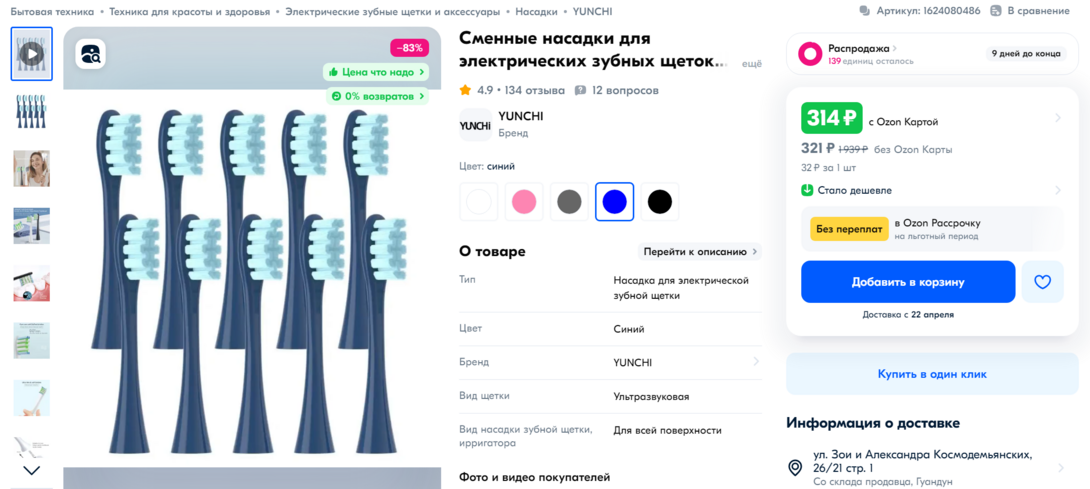Image resolution: width=1090 pixels, height=489 pixels.
Task: Click the delivery location pin icon
Action: [795, 467]
